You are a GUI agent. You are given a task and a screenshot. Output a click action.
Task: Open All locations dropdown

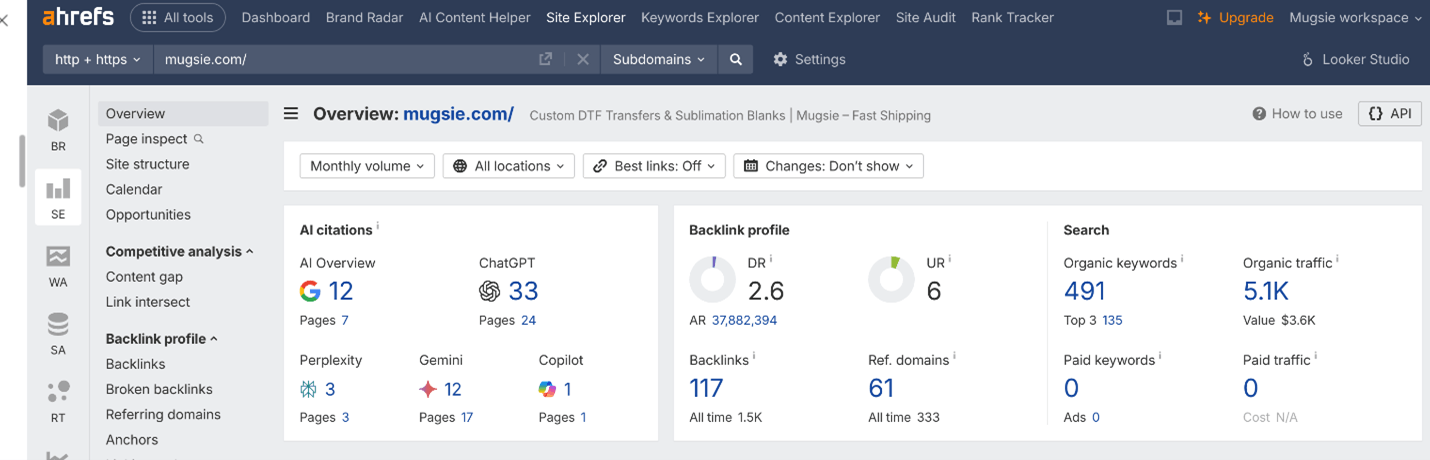click(x=509, y=166)
